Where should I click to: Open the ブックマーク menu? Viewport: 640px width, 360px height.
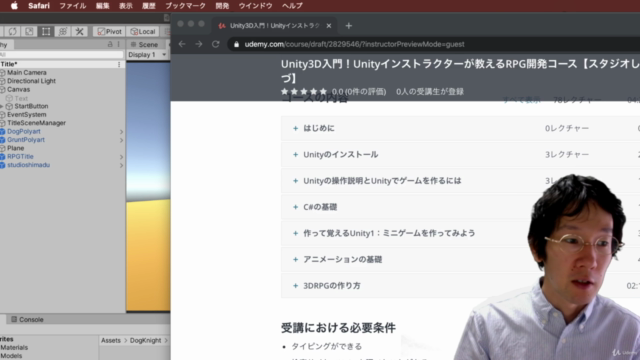pos(185,6)
